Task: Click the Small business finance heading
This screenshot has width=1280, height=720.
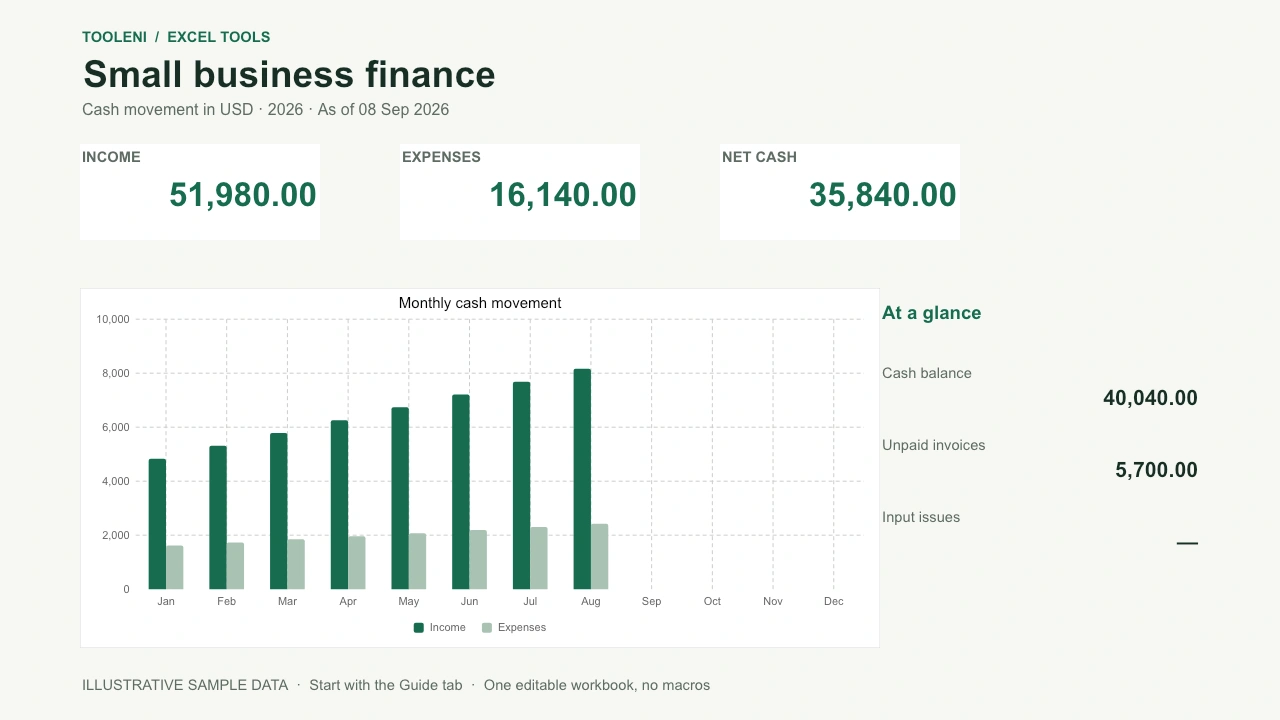Action: [x=289, y=75]
